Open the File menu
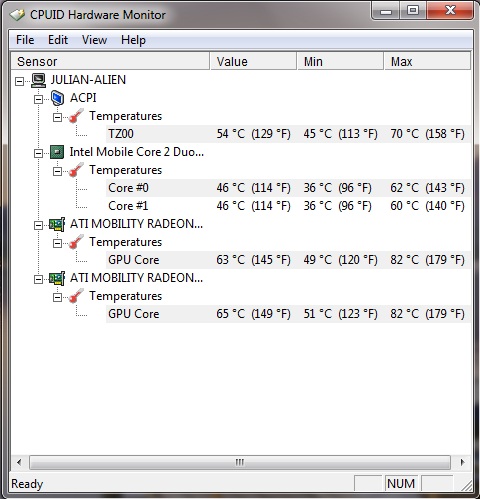 tap(25, 40)
